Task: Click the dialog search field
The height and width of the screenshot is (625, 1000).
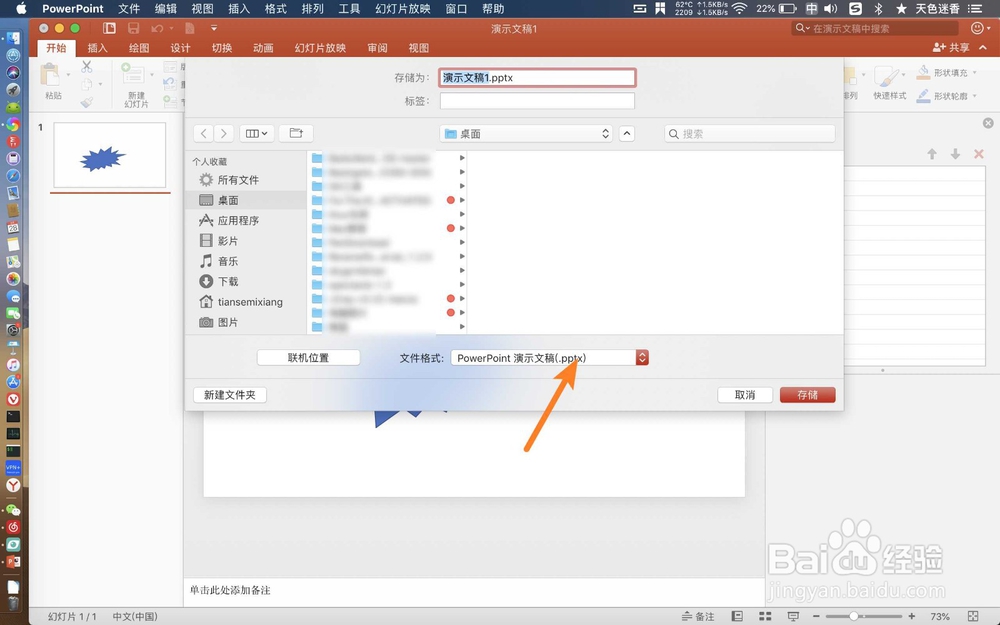Action: (x=750, y=133)
